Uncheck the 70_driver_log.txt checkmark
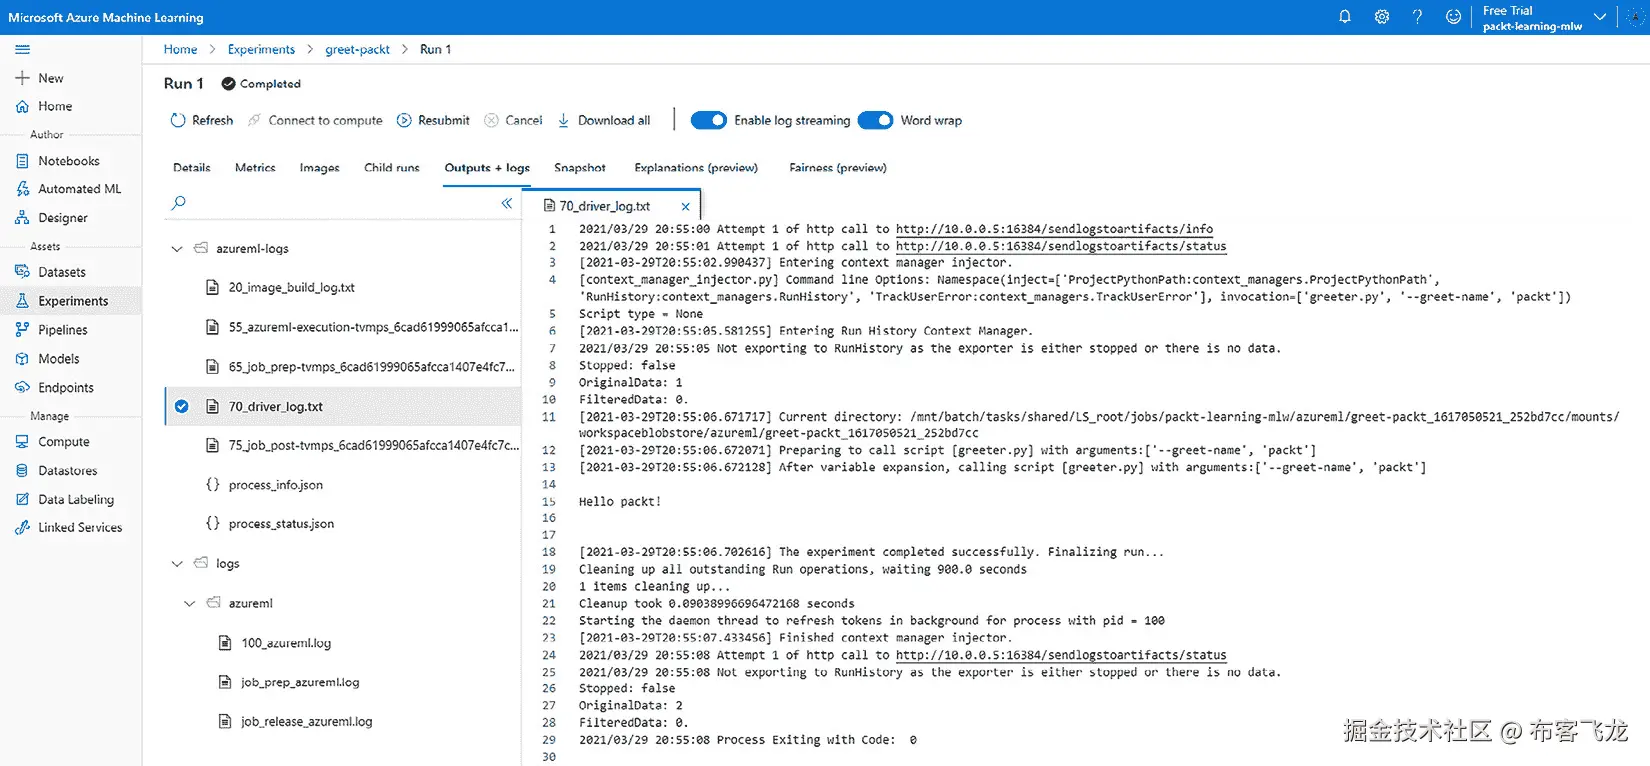The image size is (1650, 766). [x=181, y=406]
